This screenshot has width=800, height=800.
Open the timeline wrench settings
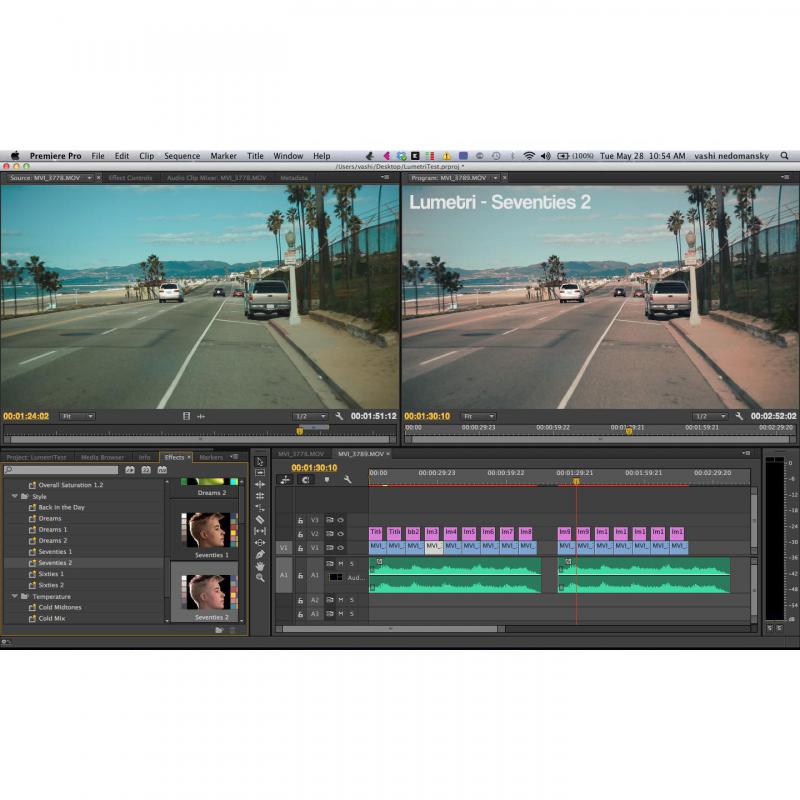click(347, 480)
